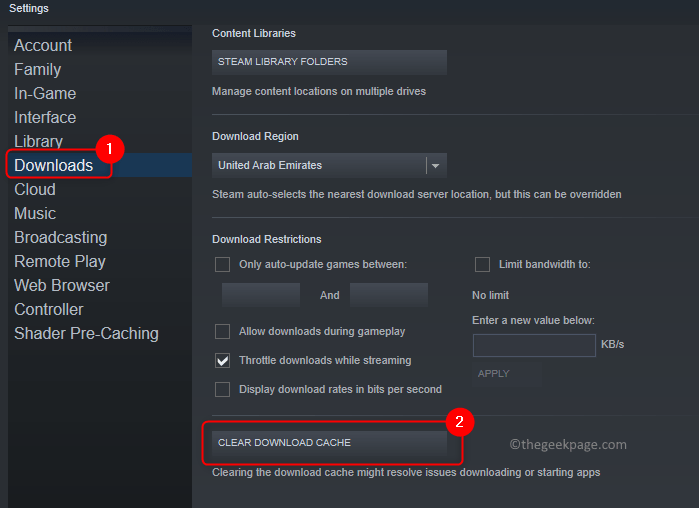Enable Limit bandwidth to checkbox
699x508 pixels.
click(482, 264)
